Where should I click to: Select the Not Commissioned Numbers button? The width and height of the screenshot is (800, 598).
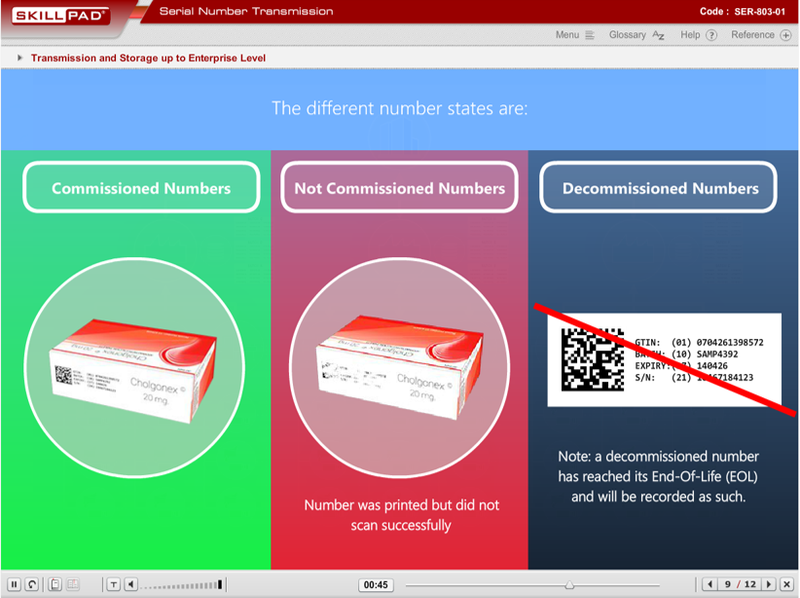coord(399,187)
